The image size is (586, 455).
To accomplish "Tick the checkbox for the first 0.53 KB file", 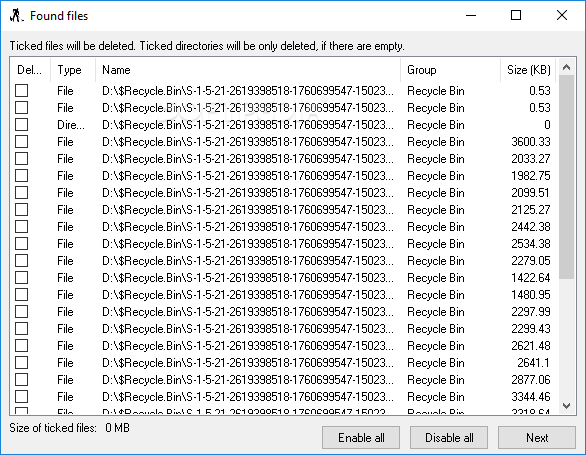I will point(21,90).
